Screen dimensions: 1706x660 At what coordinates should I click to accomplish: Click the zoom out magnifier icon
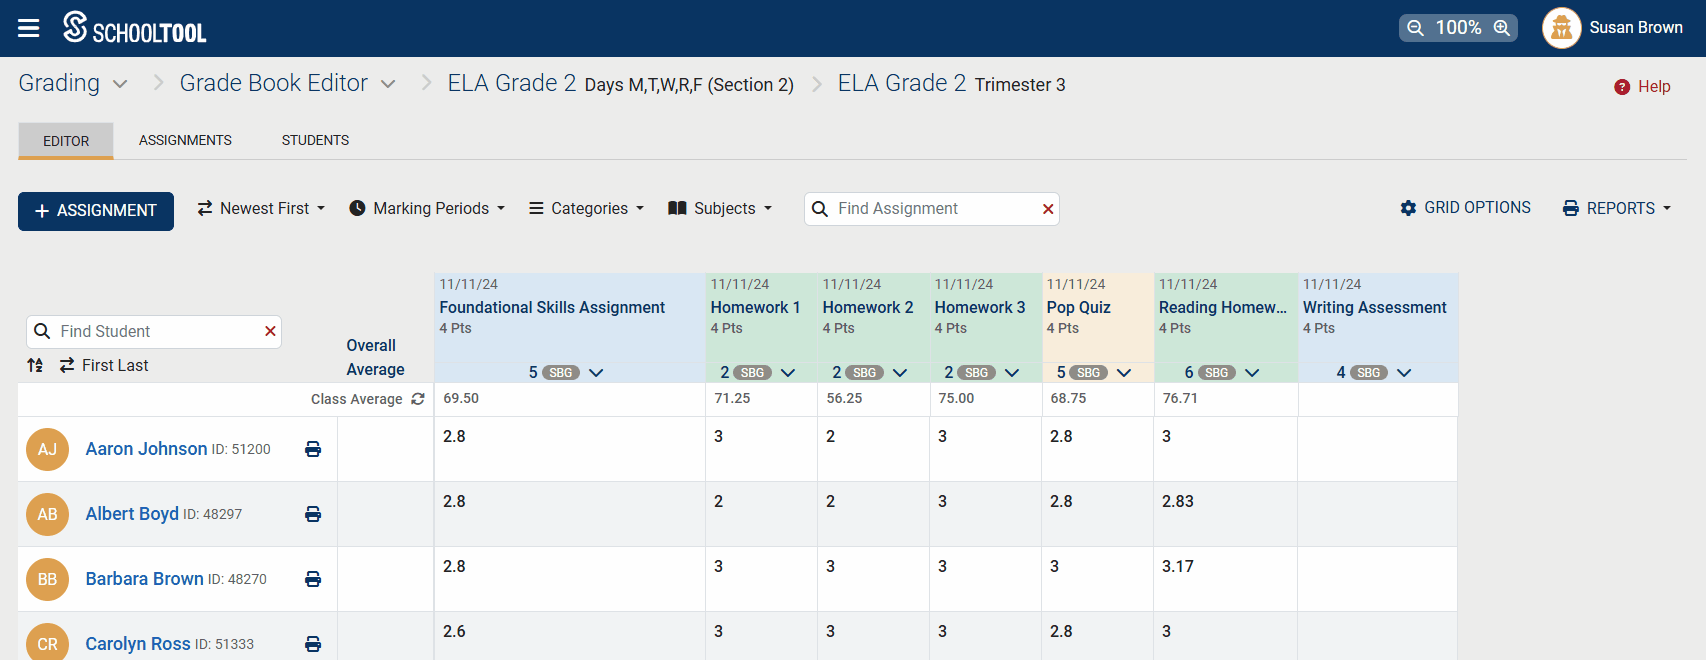point(1415,28)
